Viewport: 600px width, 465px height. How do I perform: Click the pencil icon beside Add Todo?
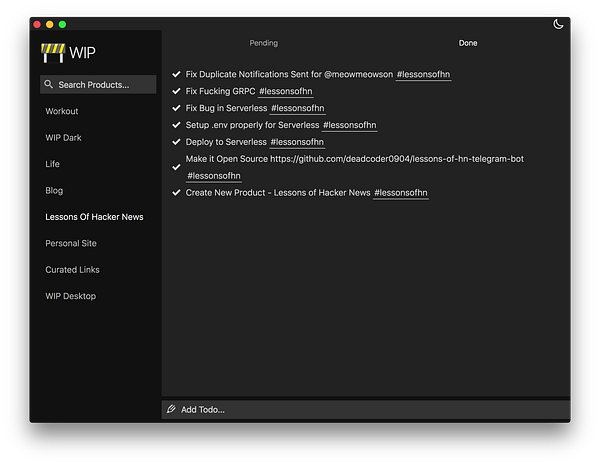(172, 409)
